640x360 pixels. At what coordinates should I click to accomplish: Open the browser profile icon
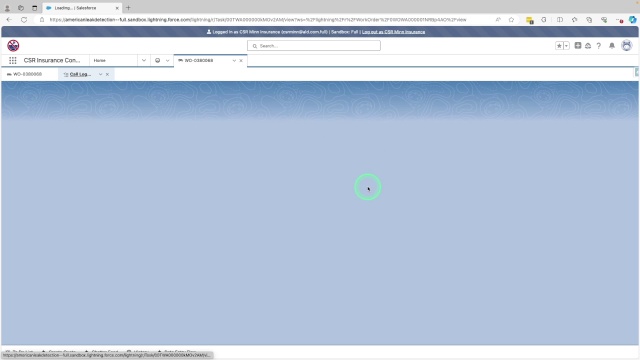pos(7,8)
